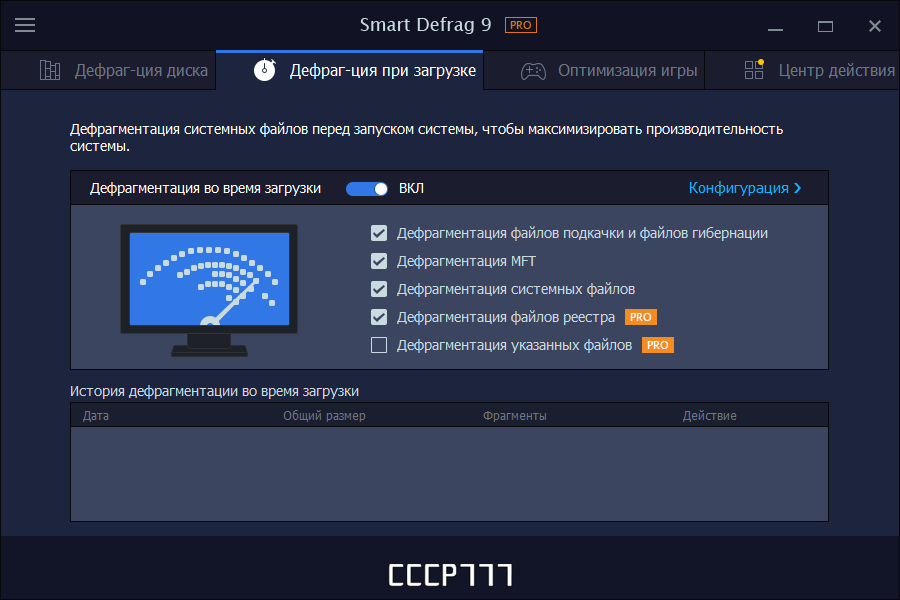
Task: Click the PRO badge beside Smart Defrag 9
Action: [x=521, y=25]
